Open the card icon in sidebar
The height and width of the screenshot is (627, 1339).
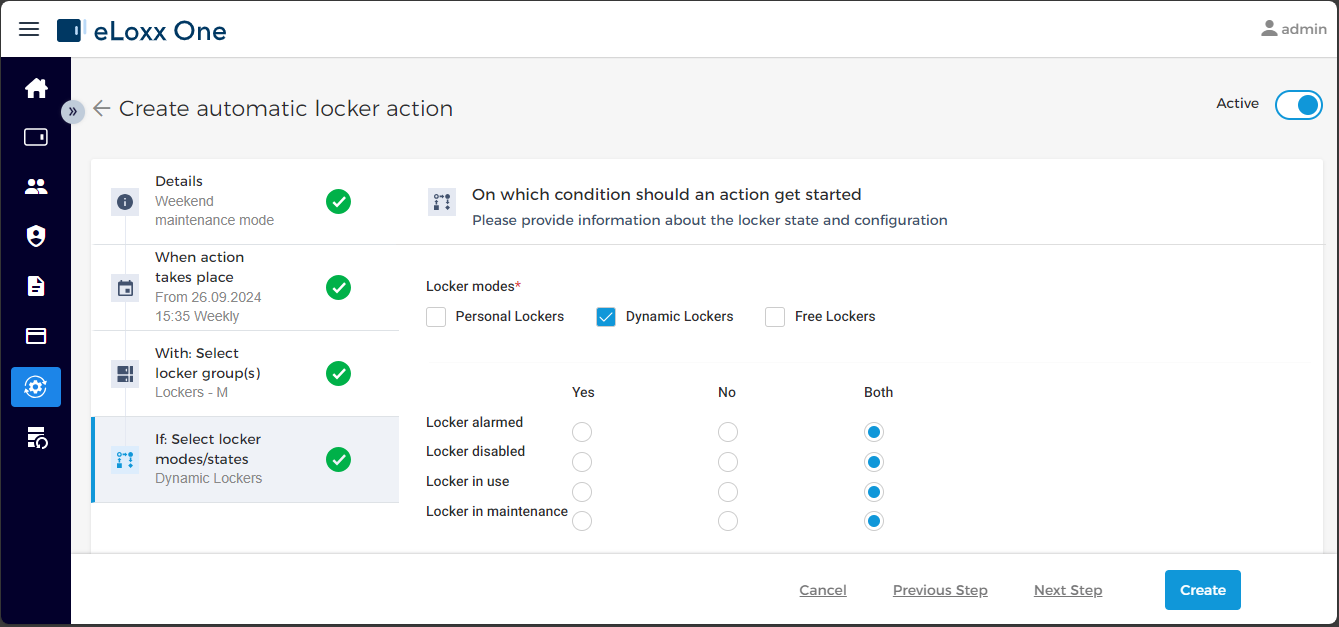coord(36,336)
